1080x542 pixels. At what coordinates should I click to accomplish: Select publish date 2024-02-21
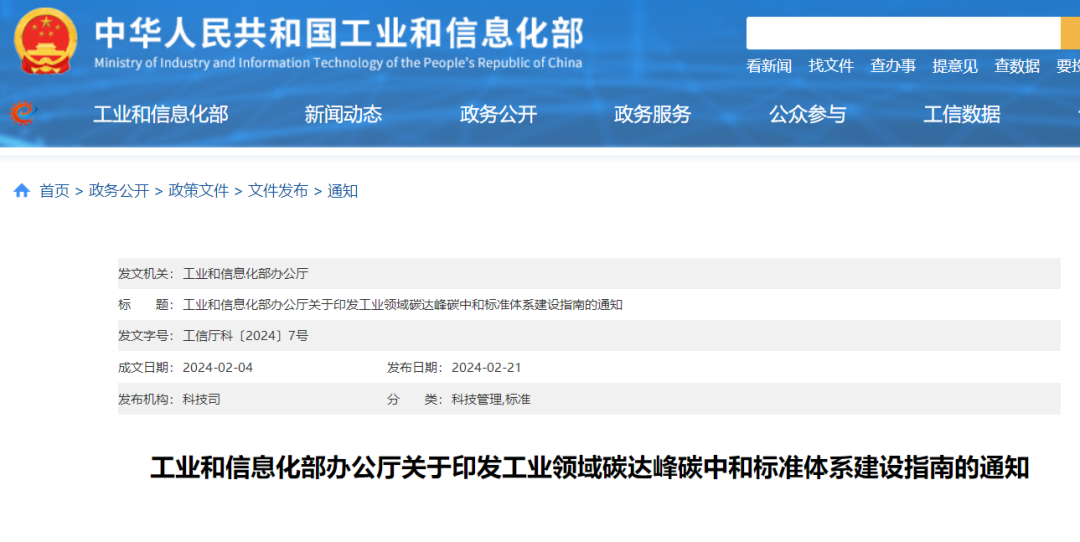click(486, 368)
